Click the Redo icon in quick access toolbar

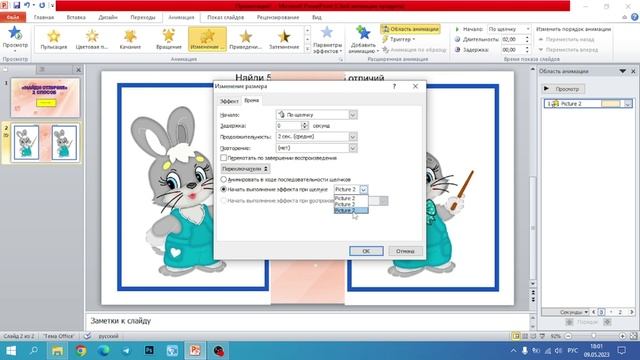click(x=42, y=5)
